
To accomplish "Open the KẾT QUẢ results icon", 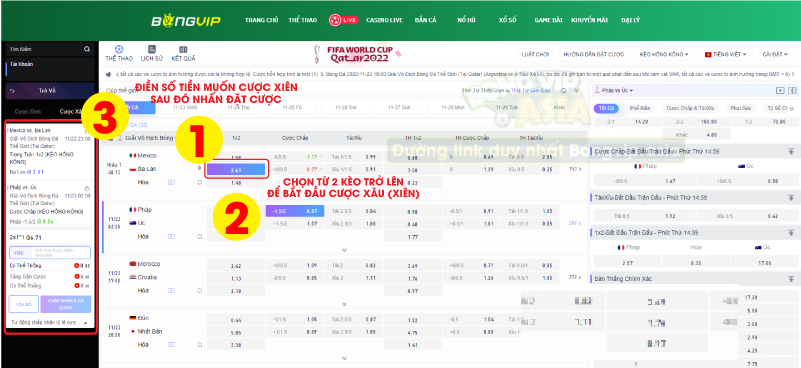I will click(183, 49).
